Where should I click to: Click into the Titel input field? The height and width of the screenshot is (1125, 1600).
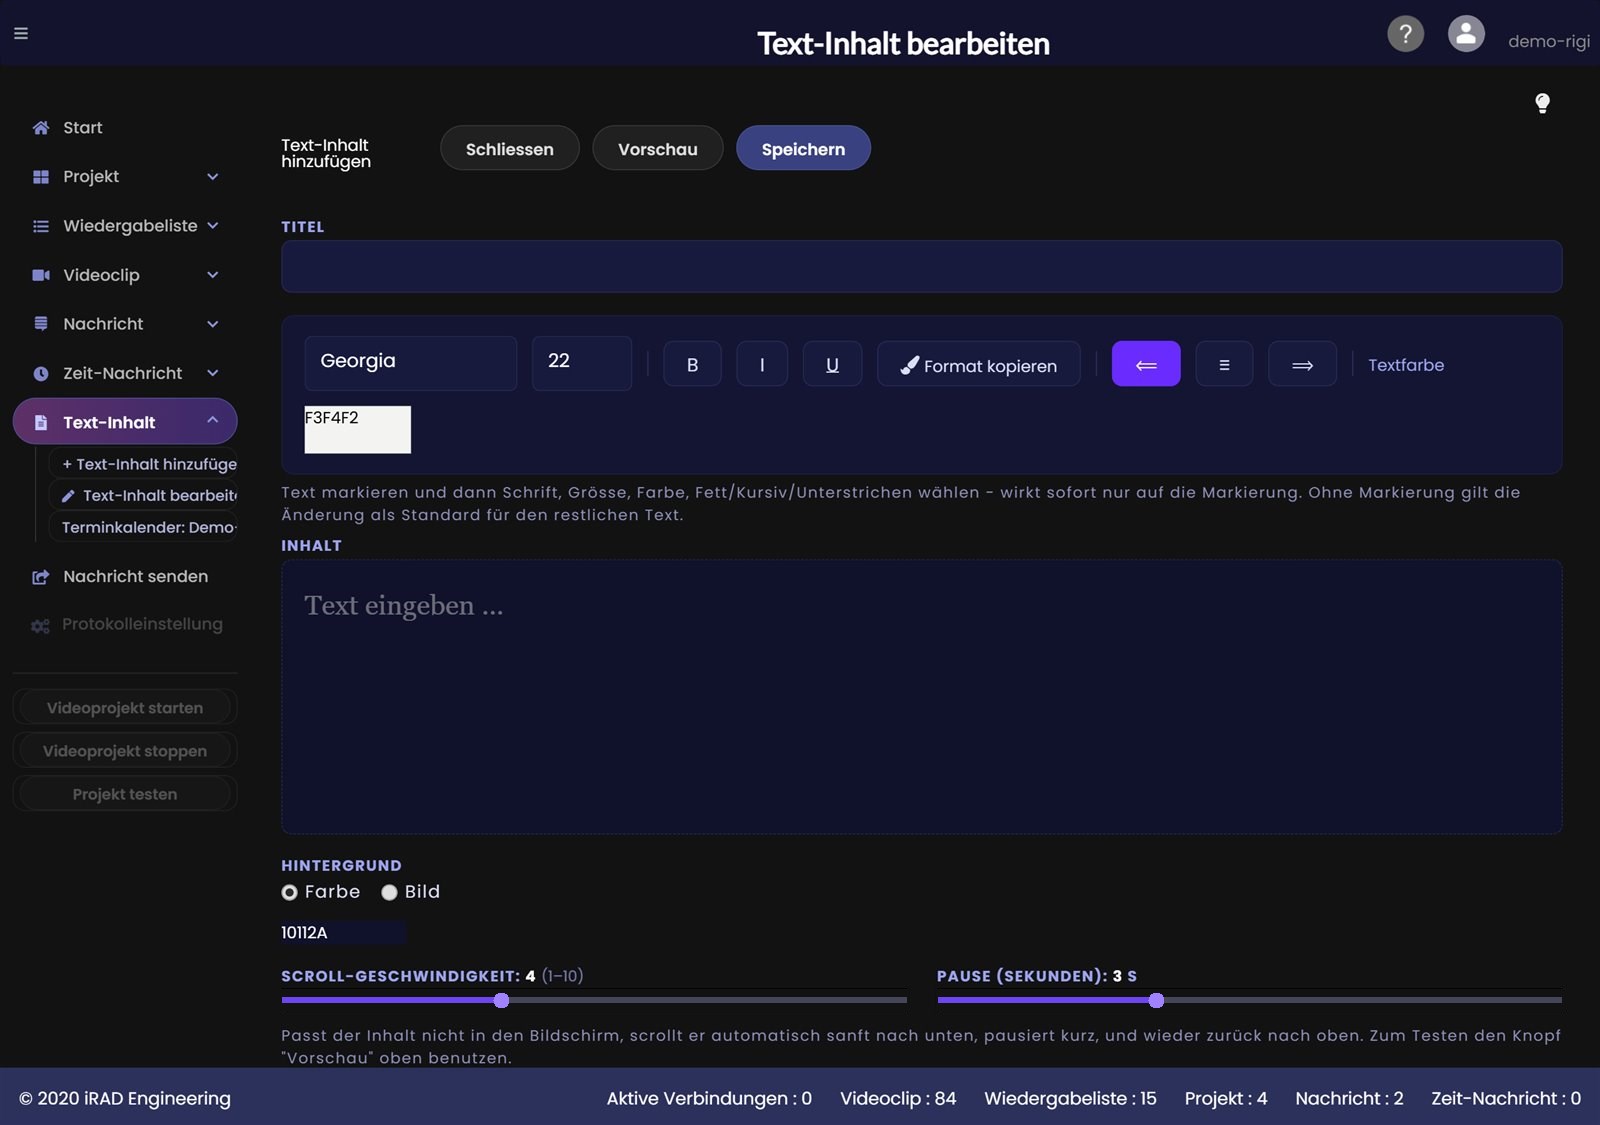(x=921, y=266)
